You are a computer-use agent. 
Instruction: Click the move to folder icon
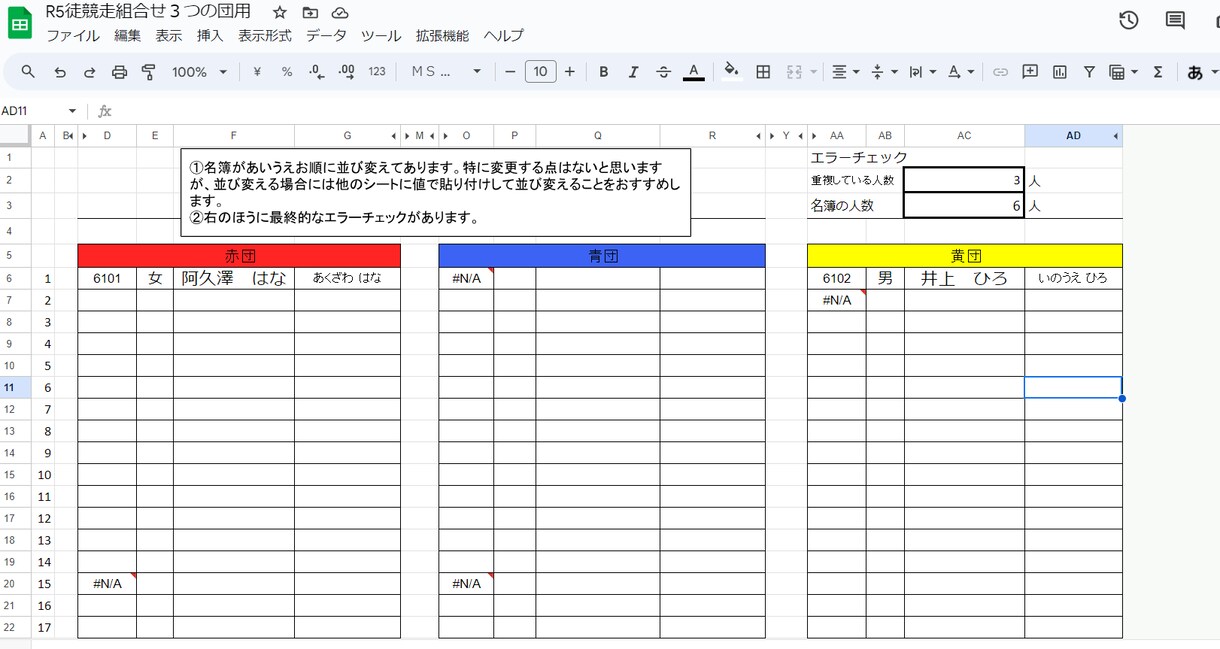tap(310, 13)
